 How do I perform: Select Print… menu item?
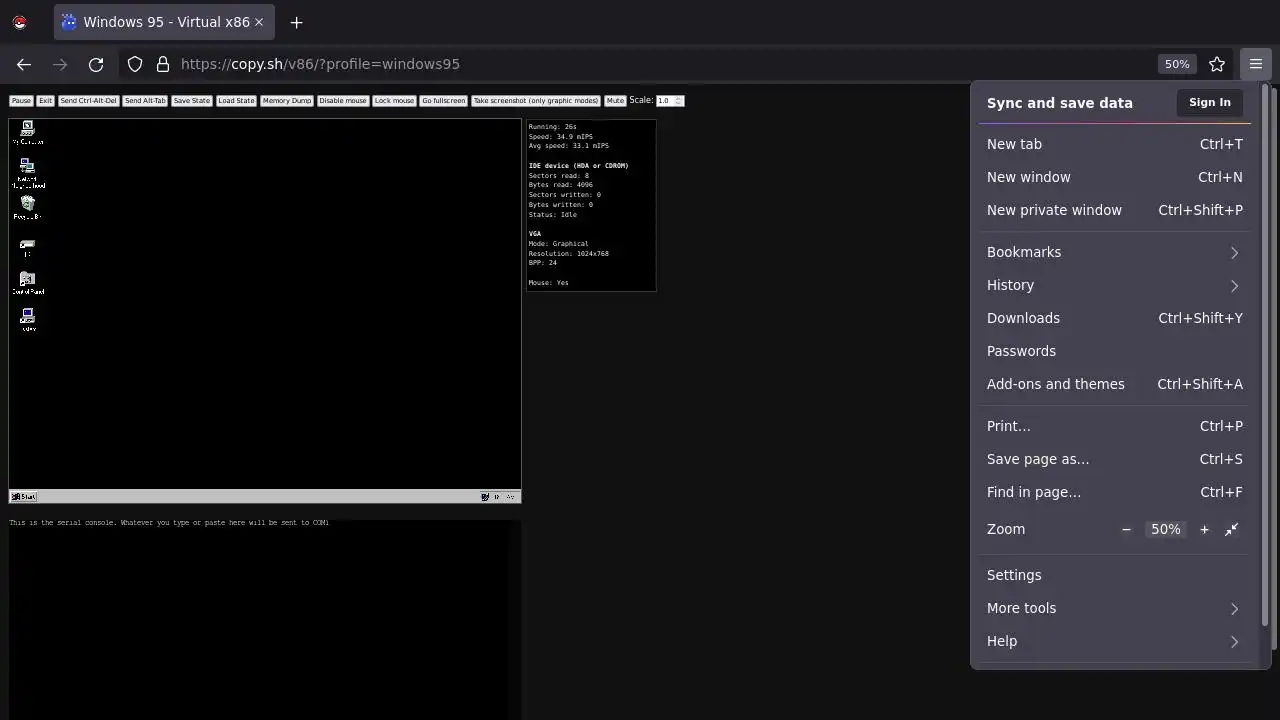(x=1115, y=426)
